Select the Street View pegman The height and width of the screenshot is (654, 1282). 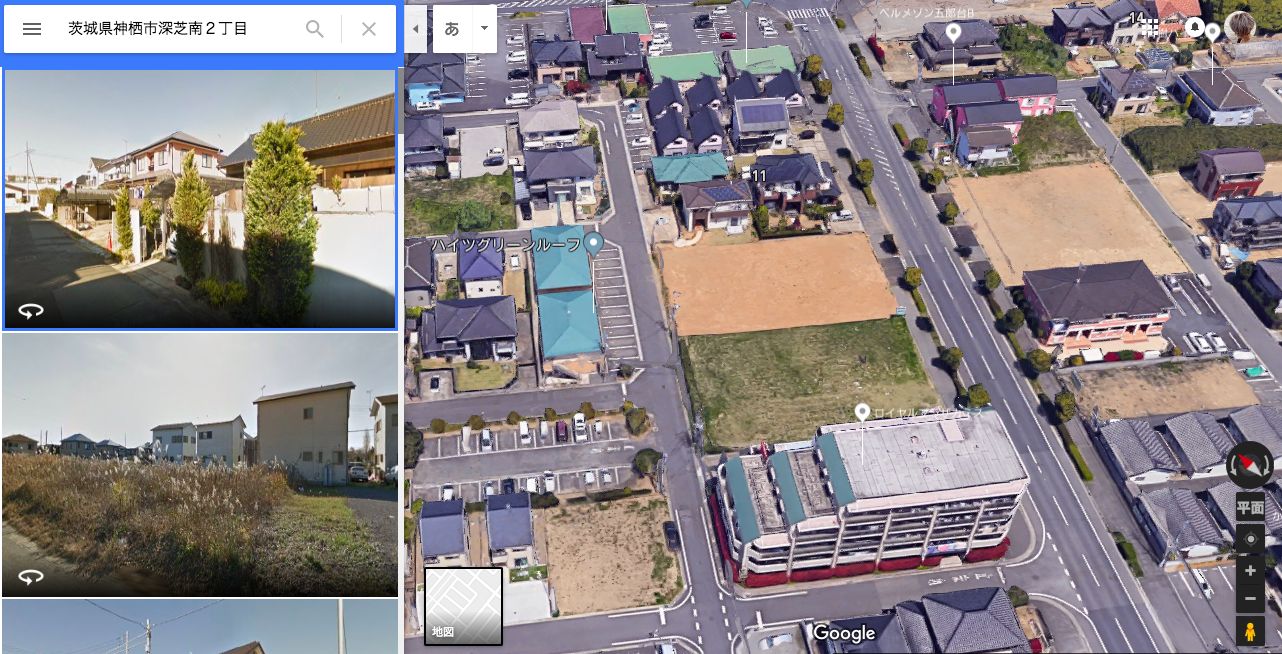coord(1250,632)
